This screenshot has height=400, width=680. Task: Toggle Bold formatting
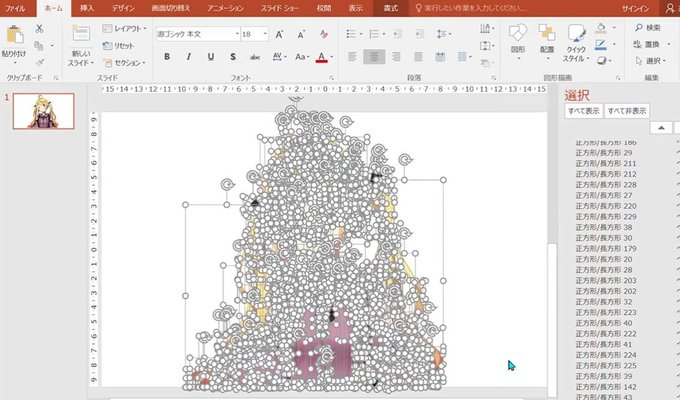pyautogui.click(x=167, y=57)
